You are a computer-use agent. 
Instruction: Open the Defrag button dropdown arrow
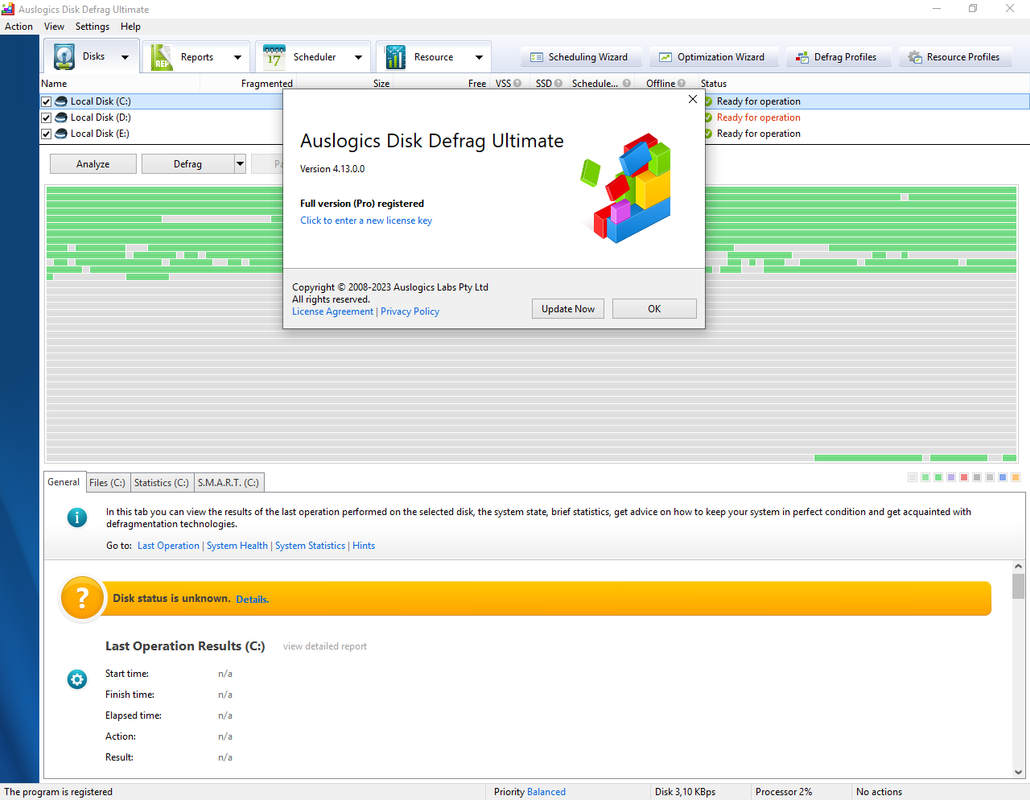(240, 164)
